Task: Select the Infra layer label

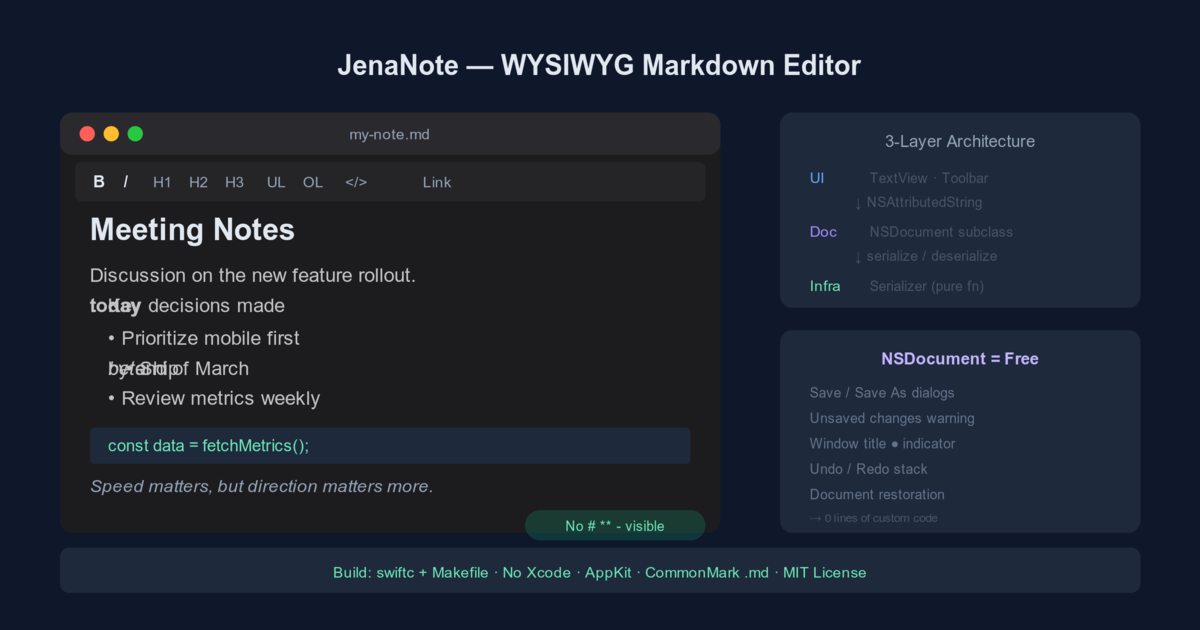Action: click(x=825, y=286)
